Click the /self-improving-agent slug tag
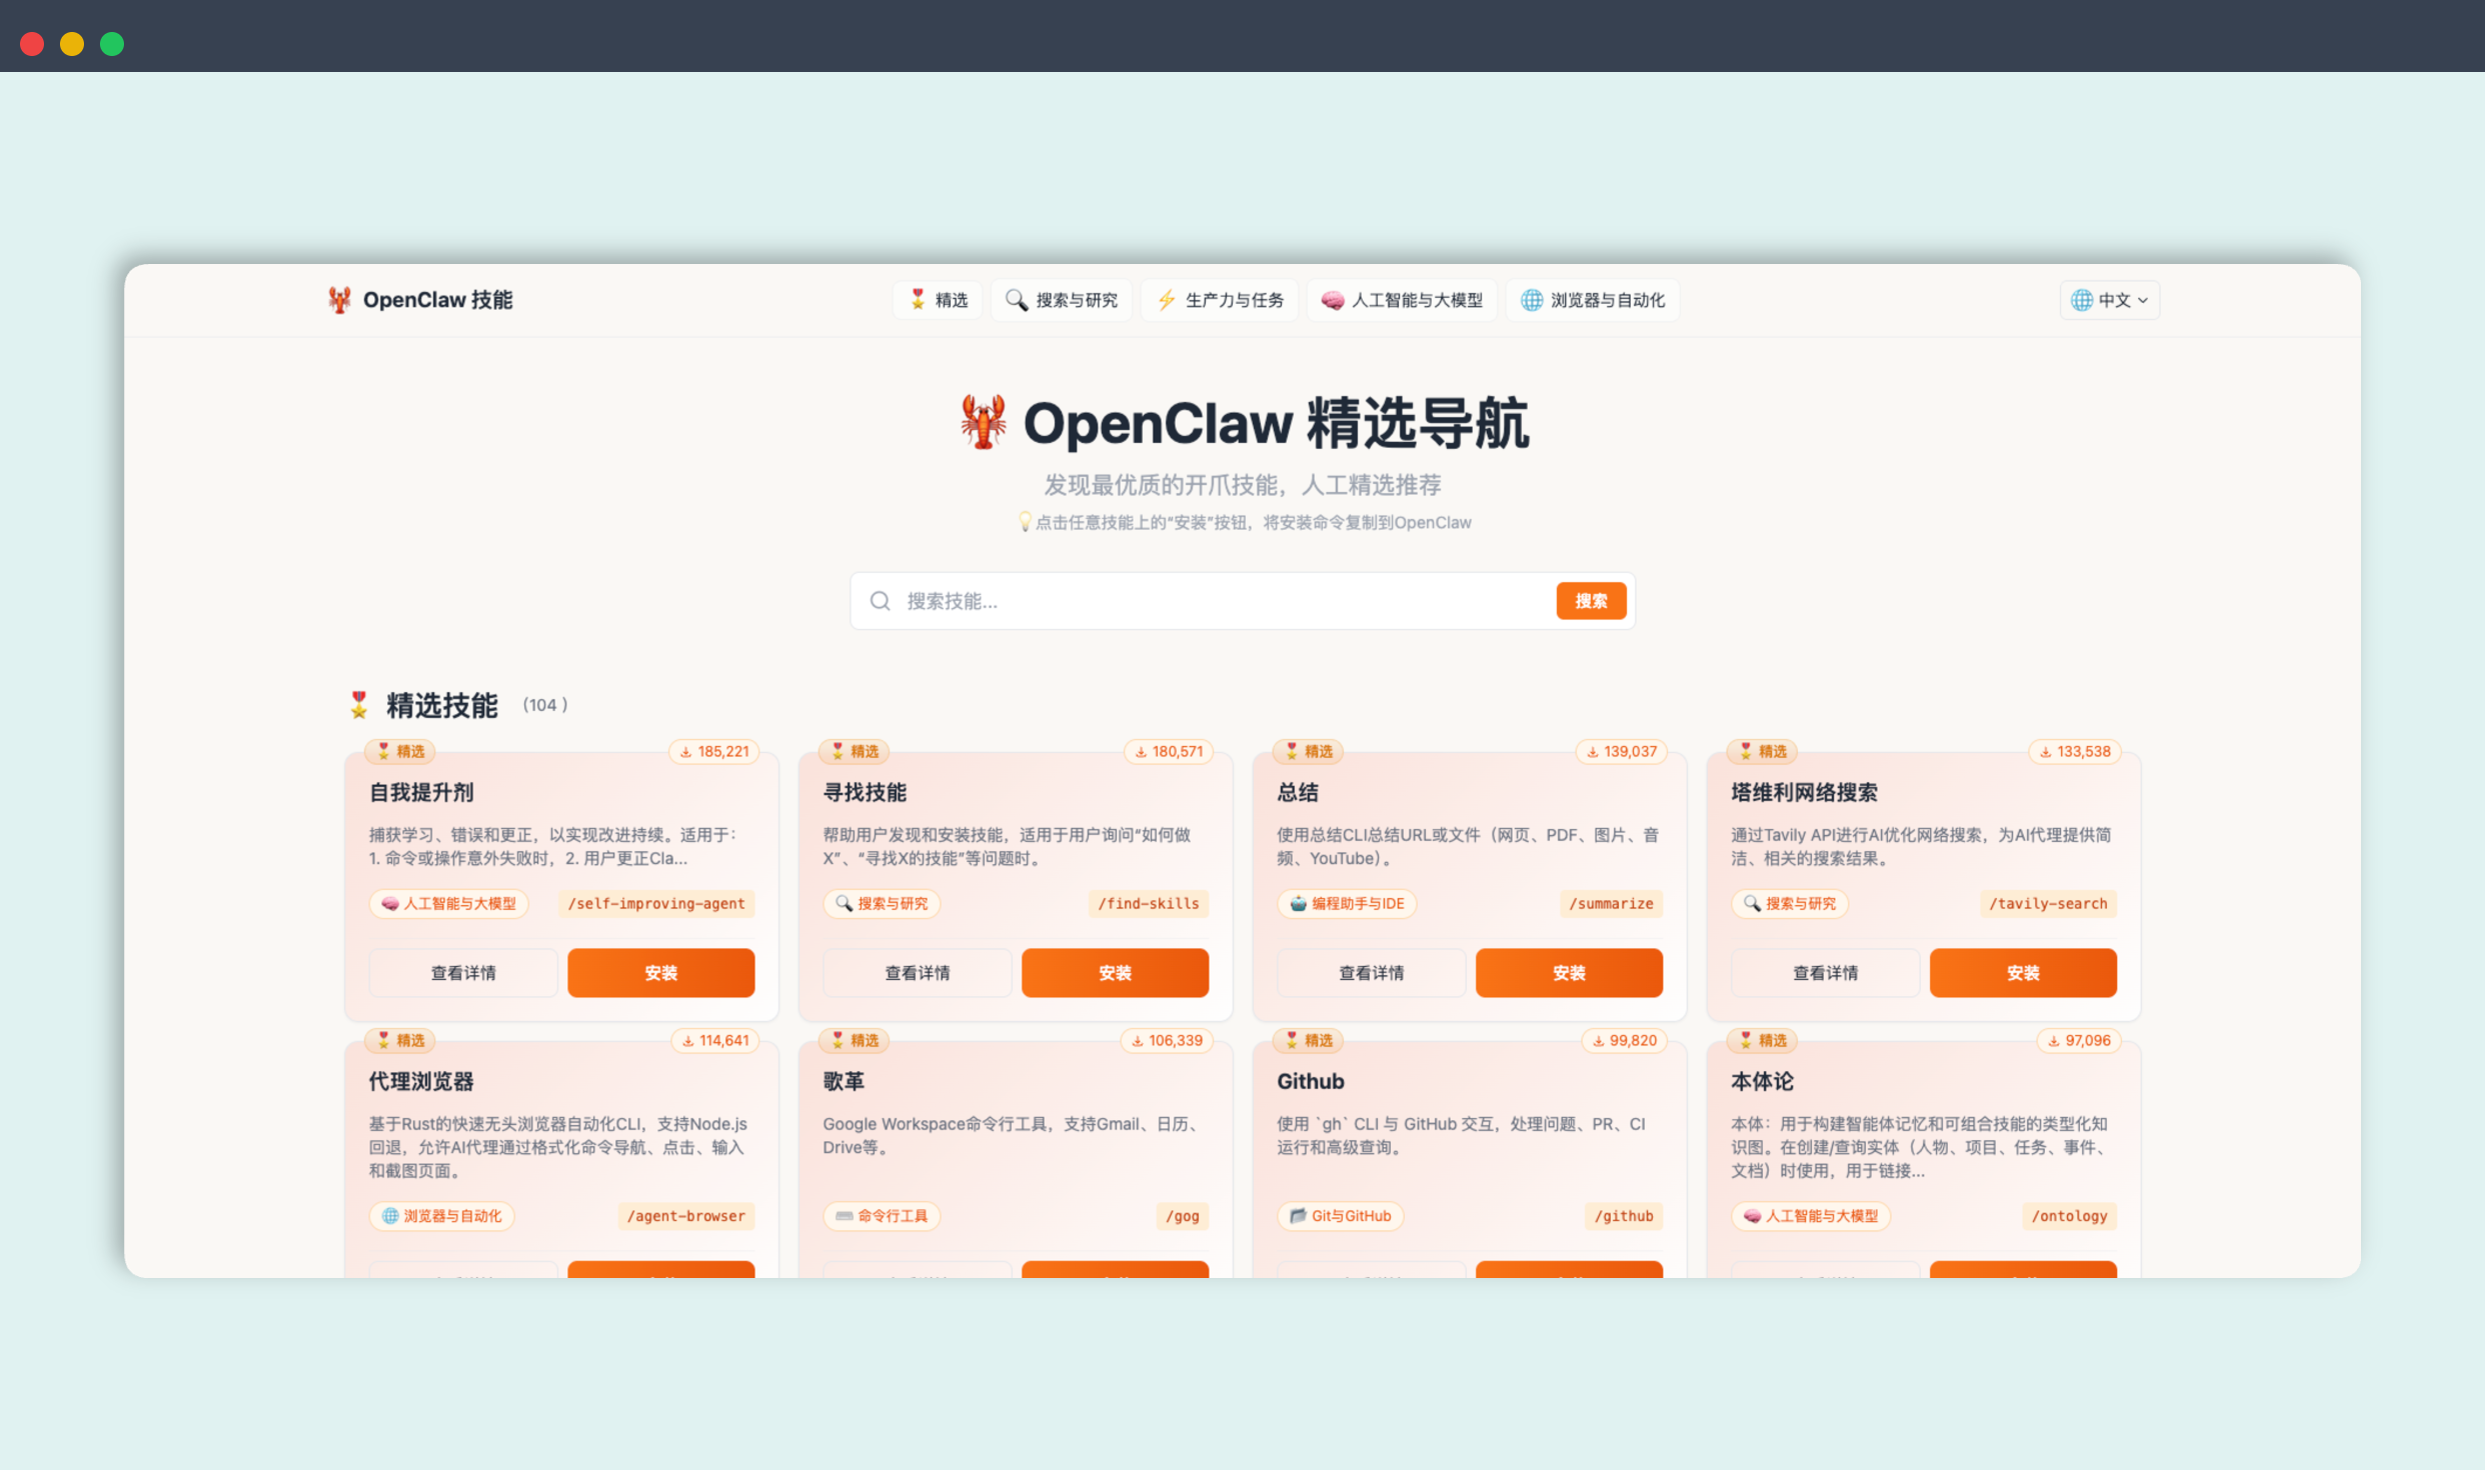2485x1470 pixels. pyautogui.click(x=656, y=903)
